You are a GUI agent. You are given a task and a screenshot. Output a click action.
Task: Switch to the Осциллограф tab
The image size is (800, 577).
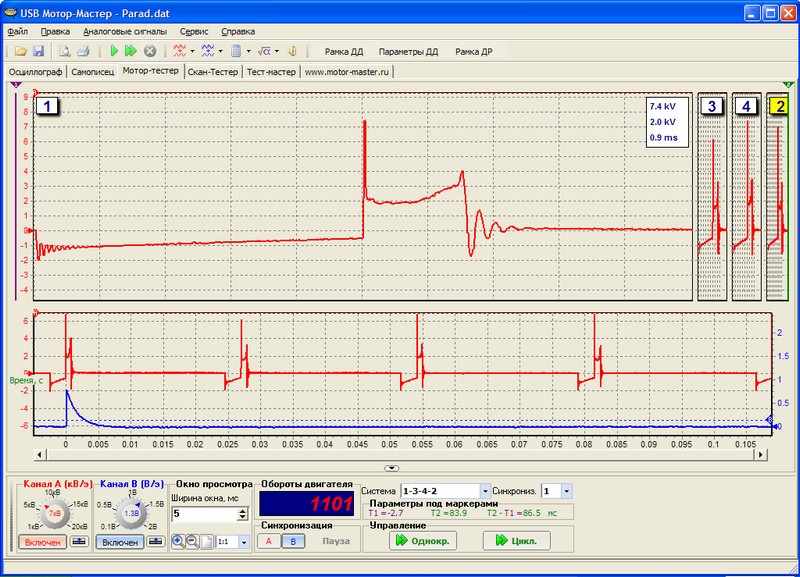click(36, 72)
